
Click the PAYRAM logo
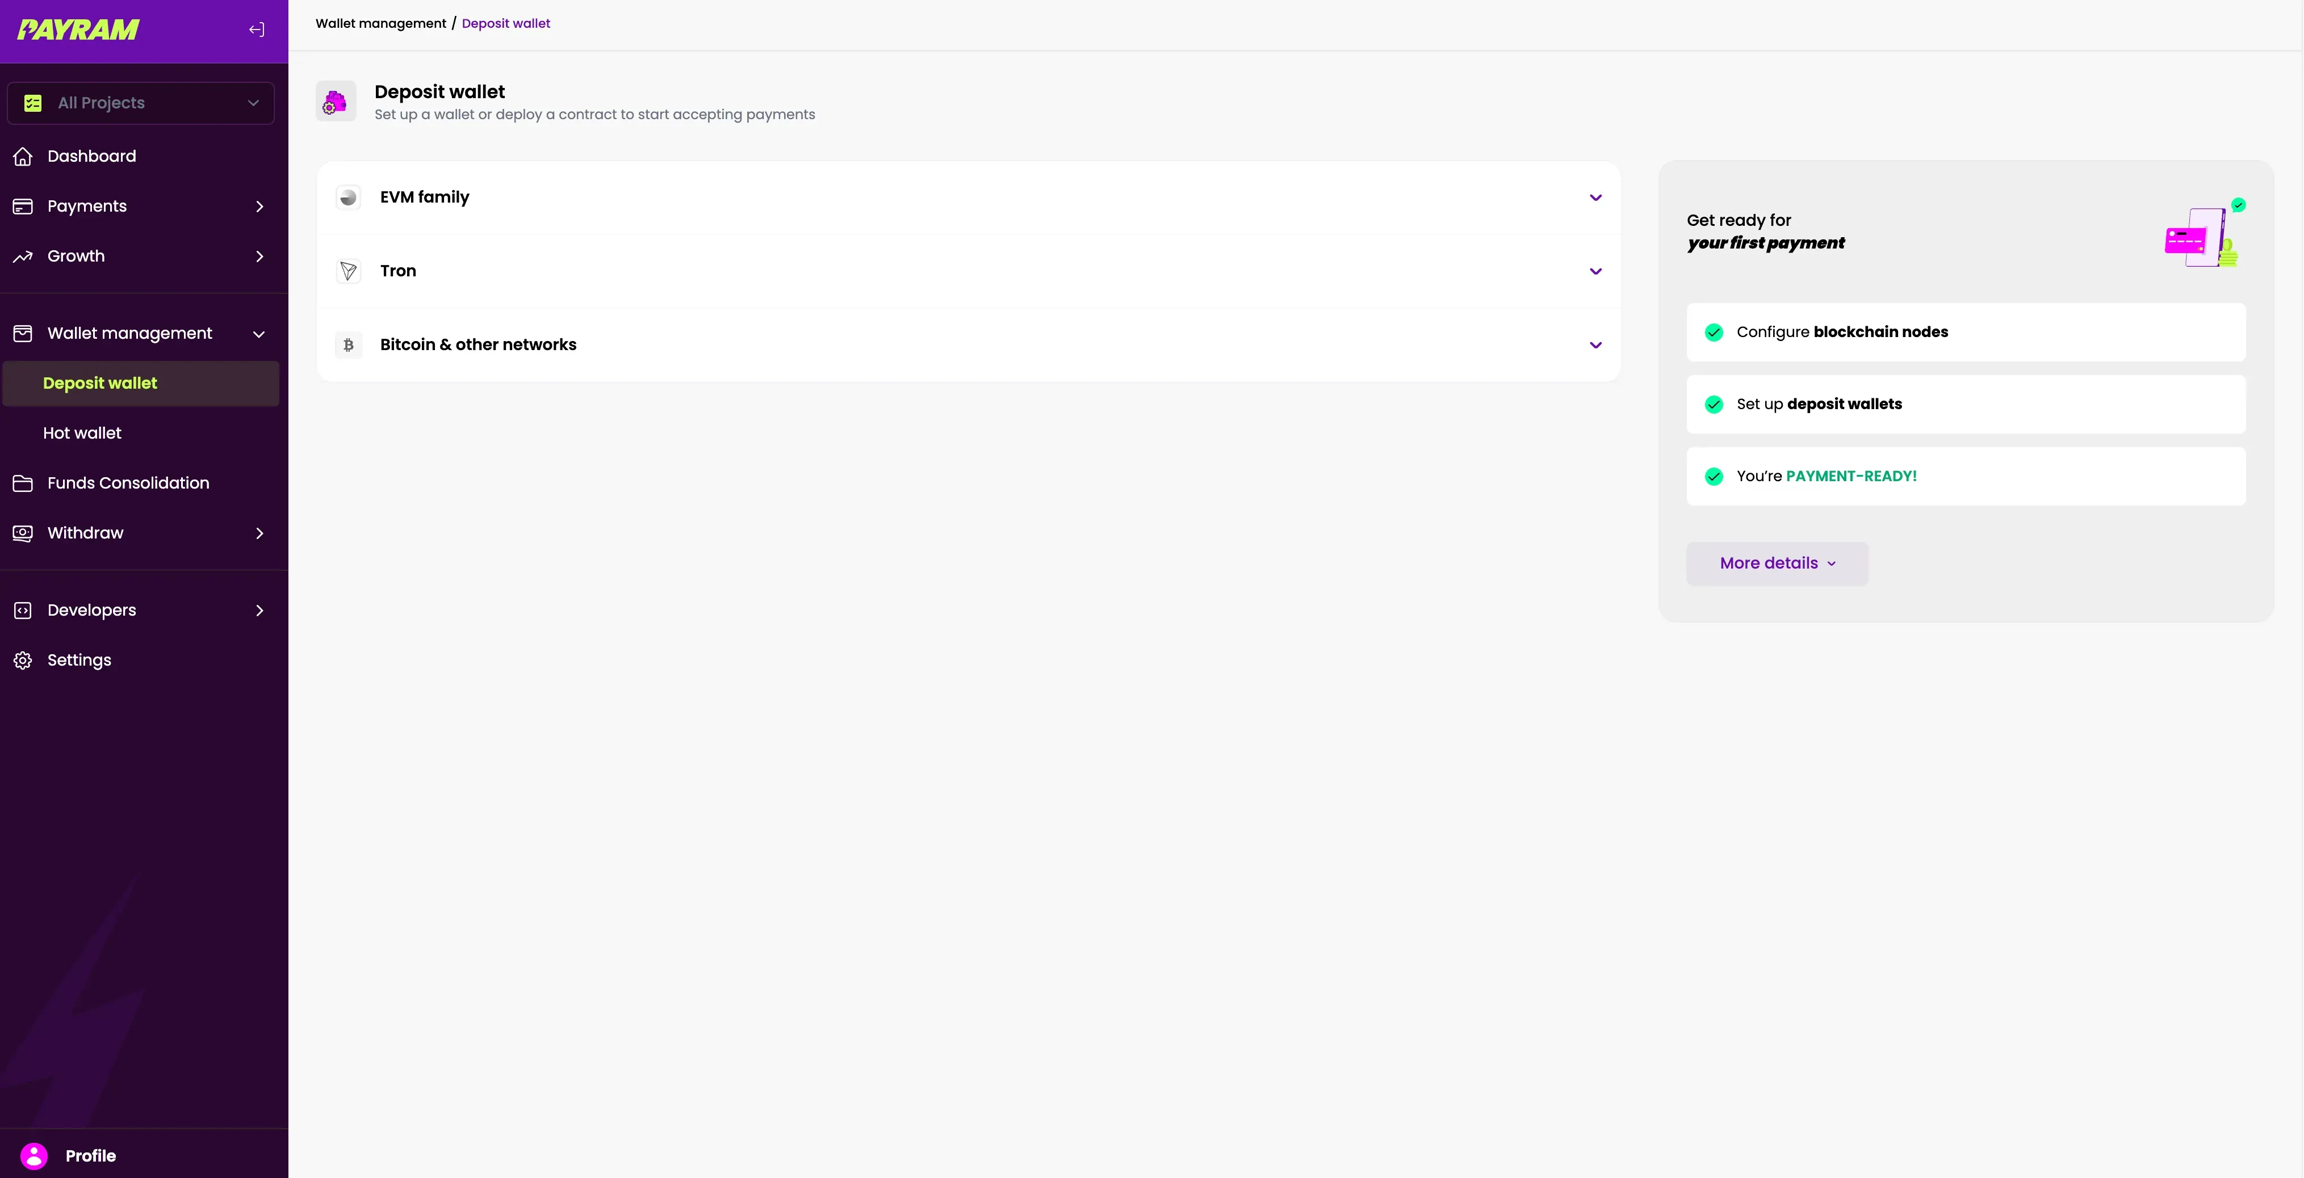click(78, 30)
